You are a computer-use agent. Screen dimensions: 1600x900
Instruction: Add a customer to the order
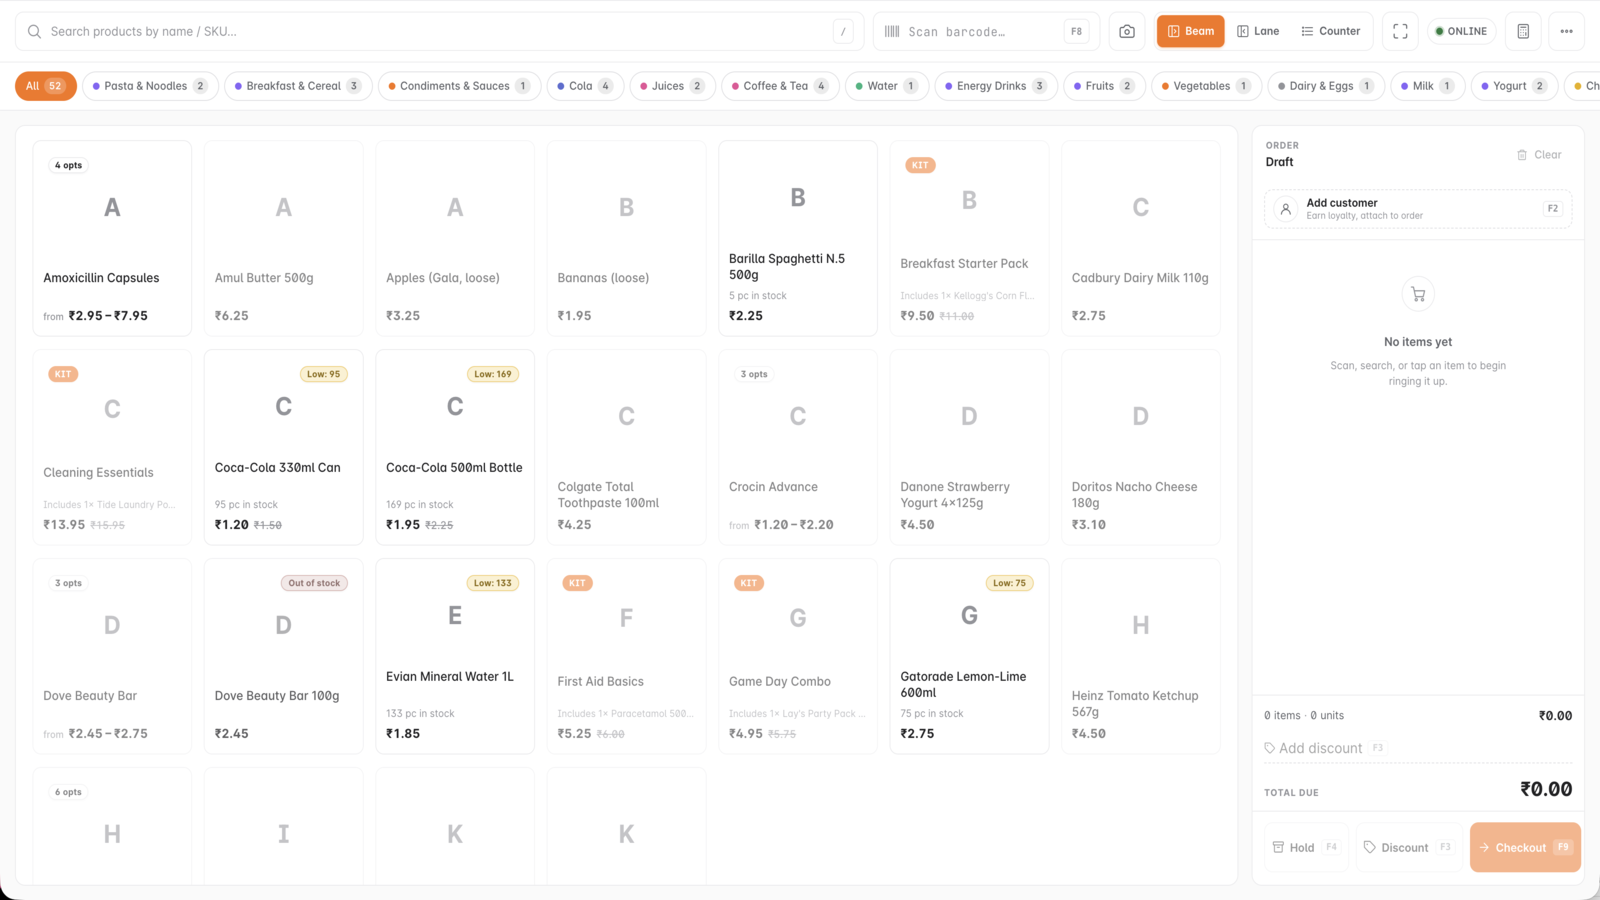click(x=1418, y=209)
